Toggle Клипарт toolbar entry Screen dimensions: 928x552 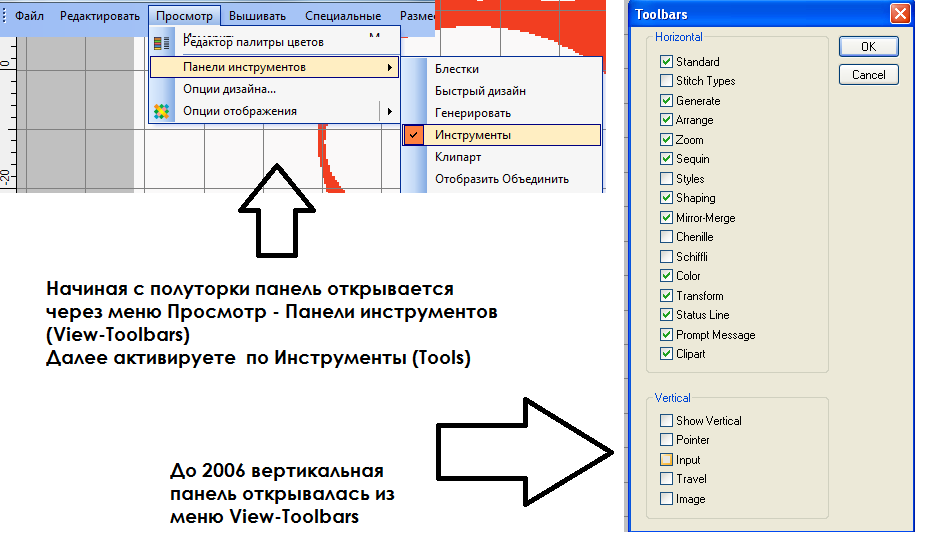click(x=502, y=157)
